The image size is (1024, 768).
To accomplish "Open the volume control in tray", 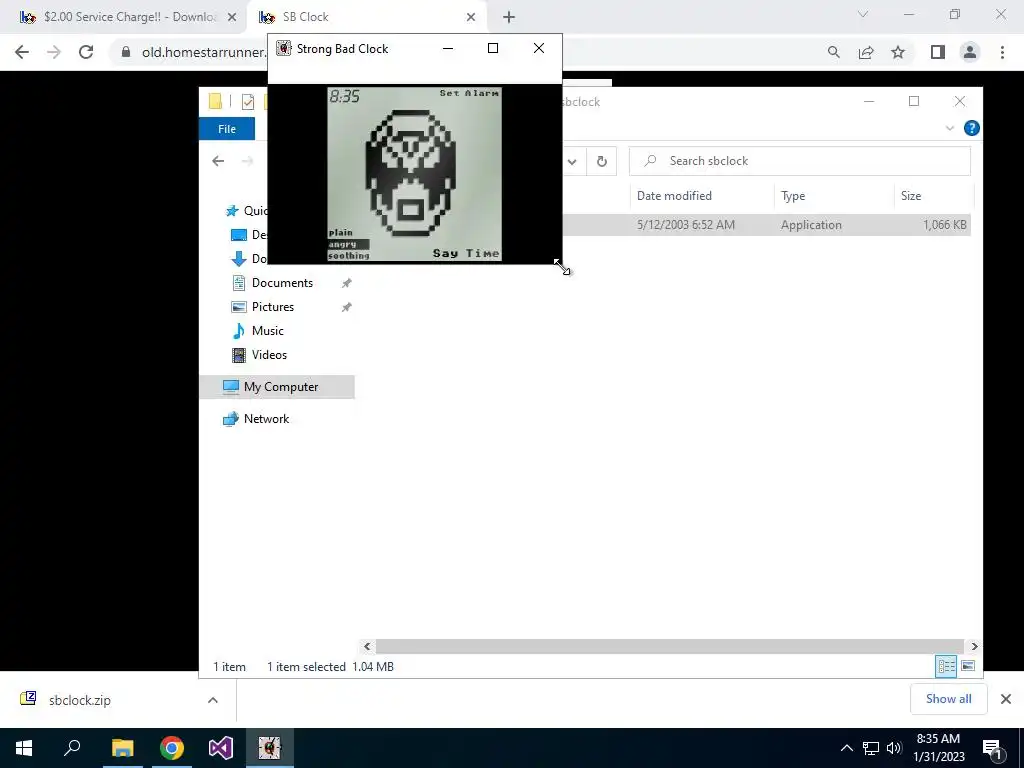I will (894, 748).
